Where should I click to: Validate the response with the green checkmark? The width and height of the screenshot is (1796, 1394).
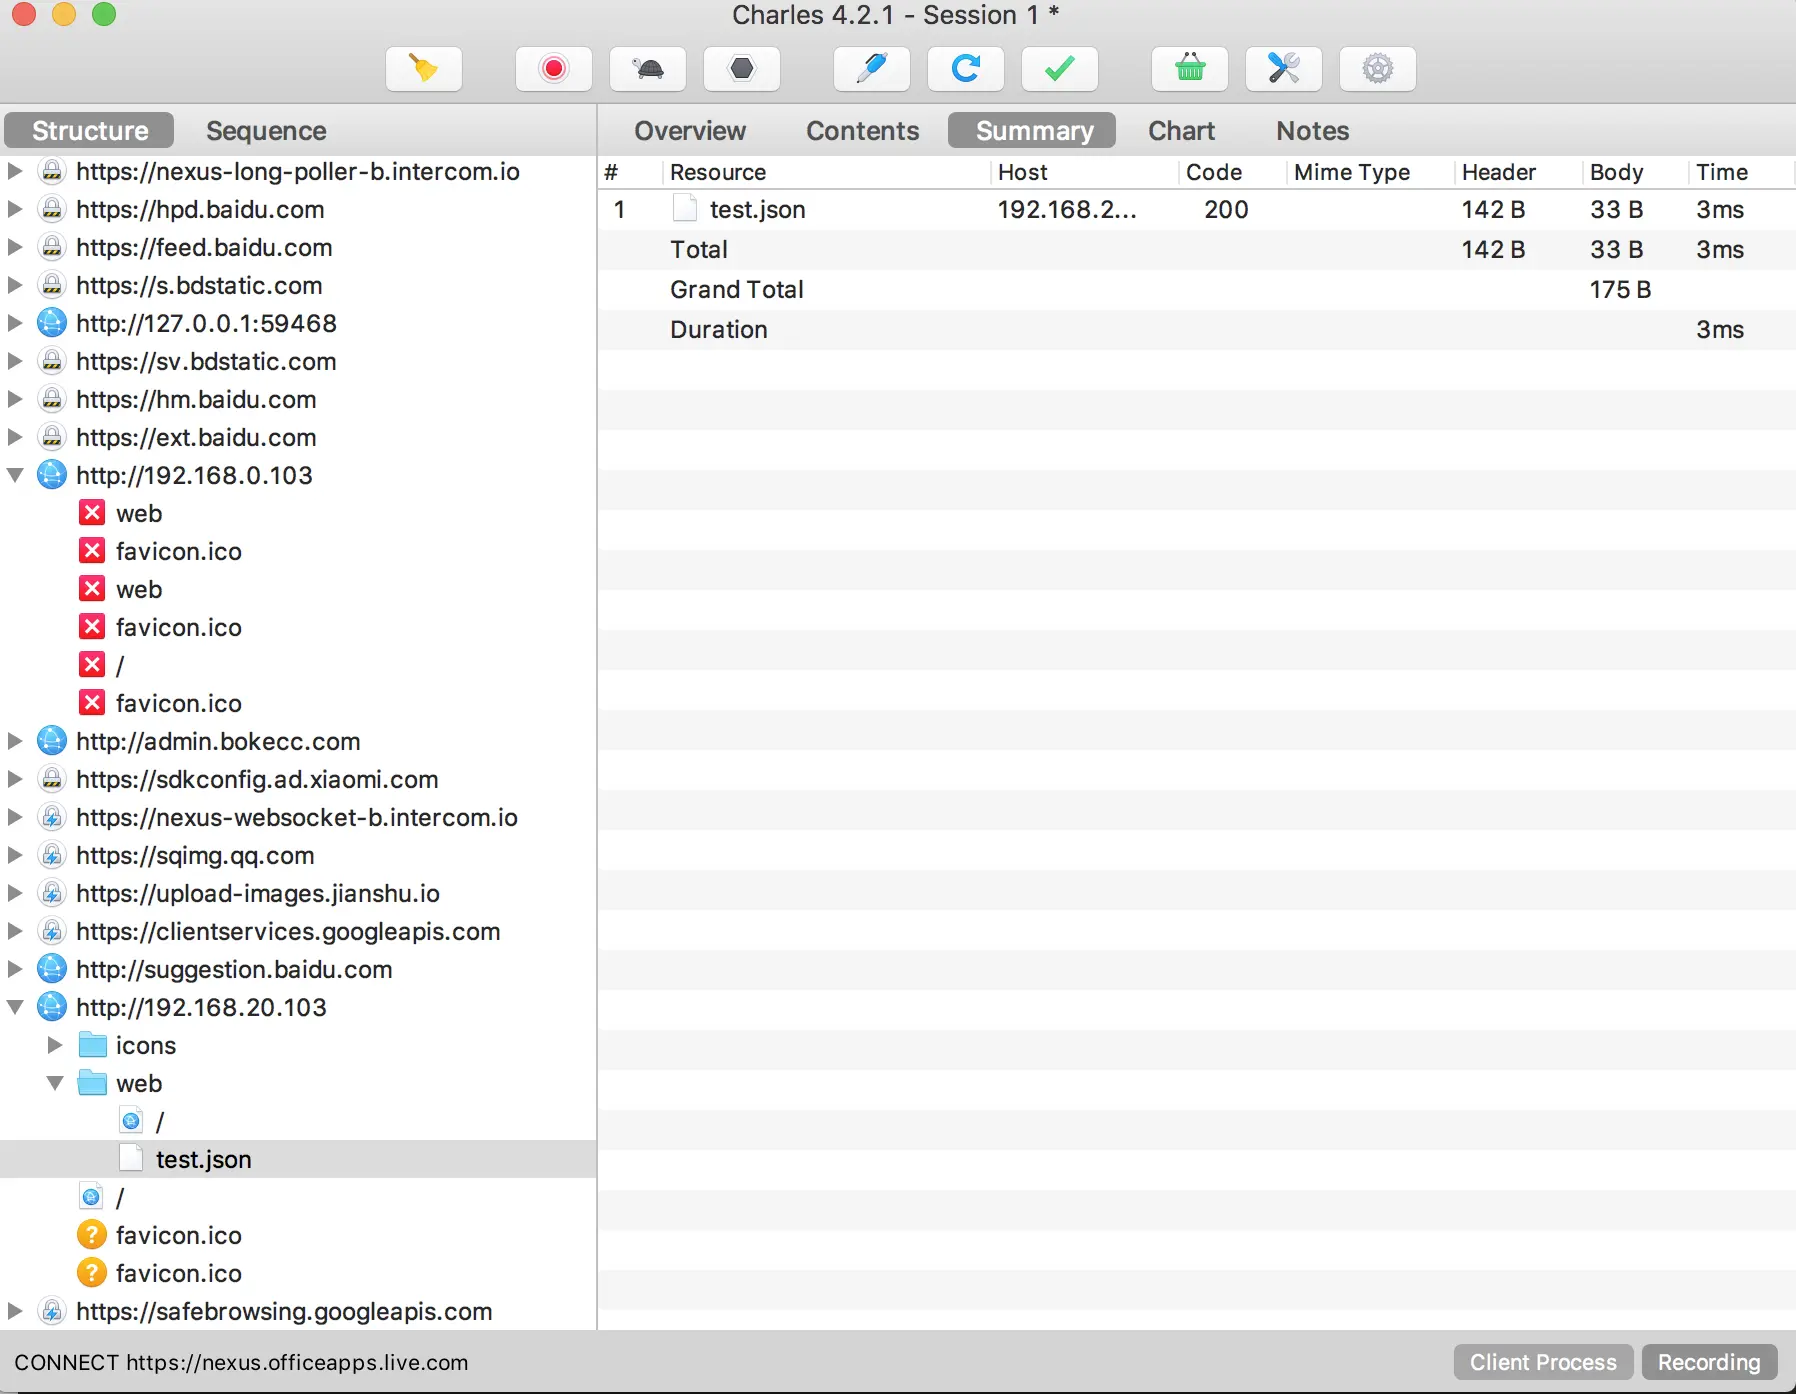[1060, 69]
